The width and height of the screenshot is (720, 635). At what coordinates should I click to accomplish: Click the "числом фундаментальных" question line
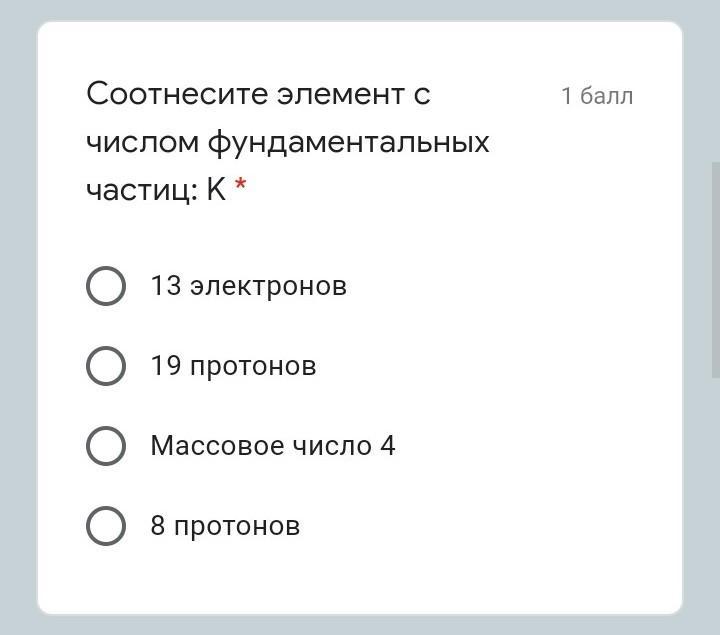click(x=288, y=142)
